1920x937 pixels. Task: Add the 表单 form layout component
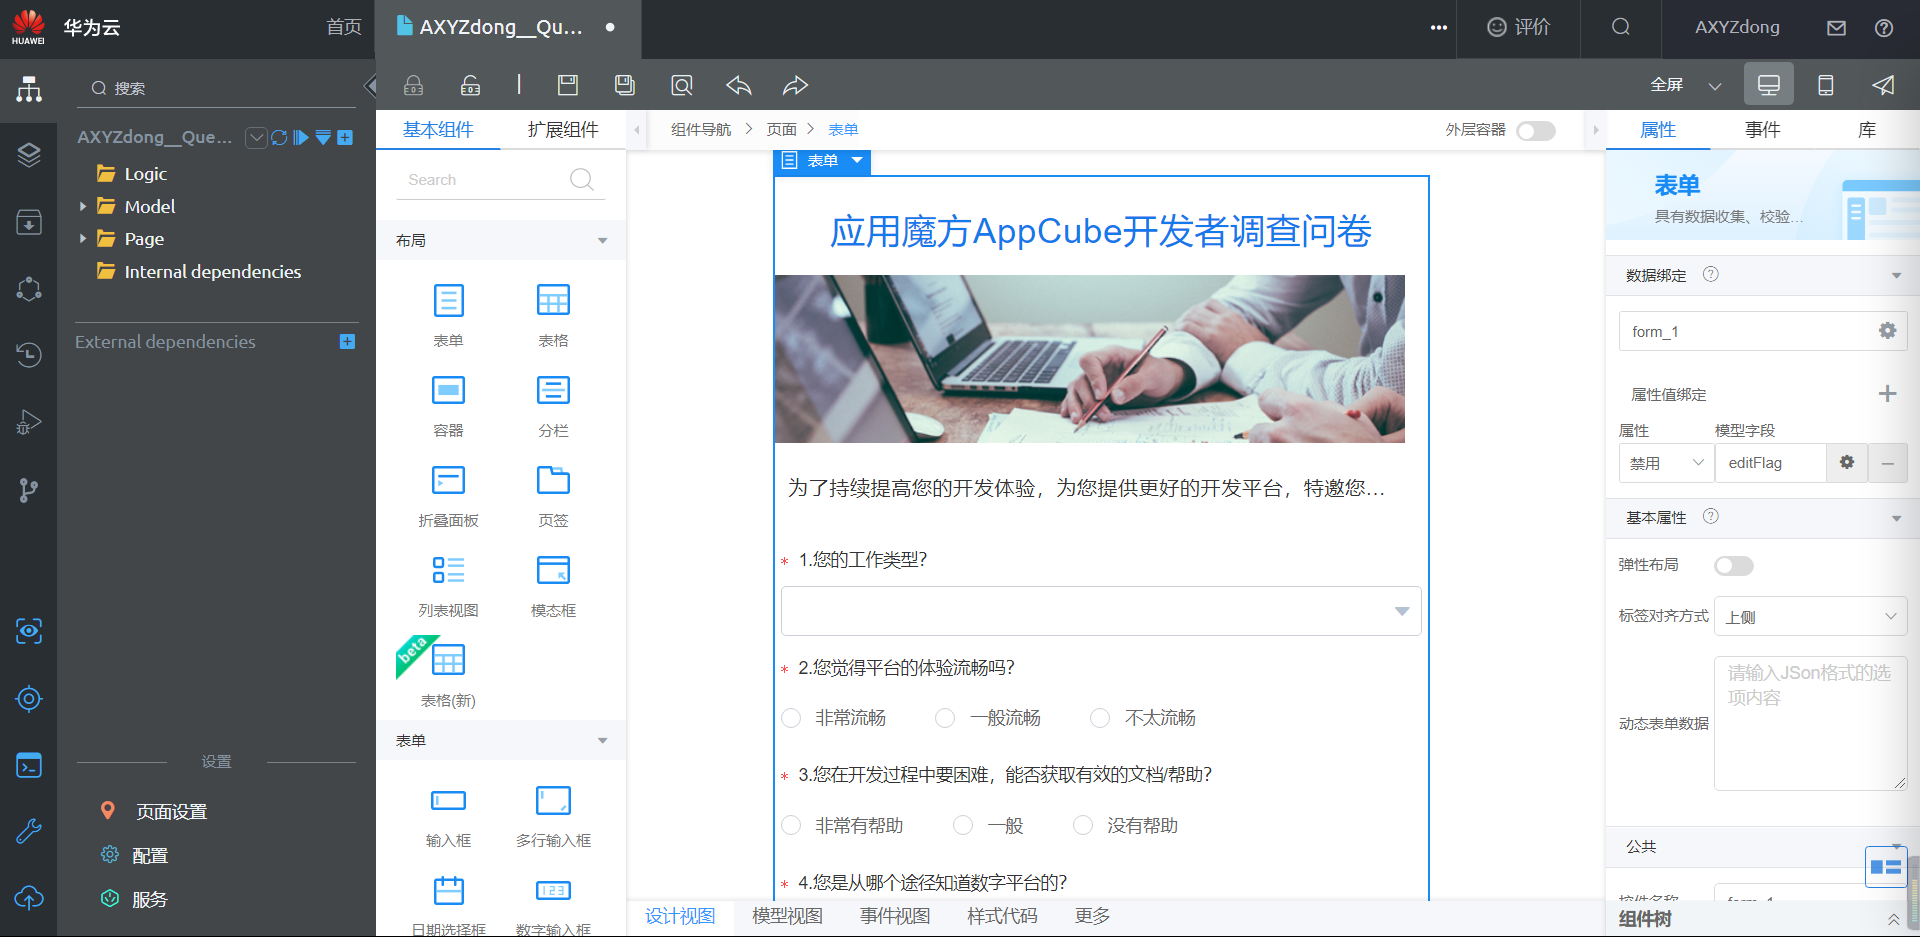(x=448, y=314)
